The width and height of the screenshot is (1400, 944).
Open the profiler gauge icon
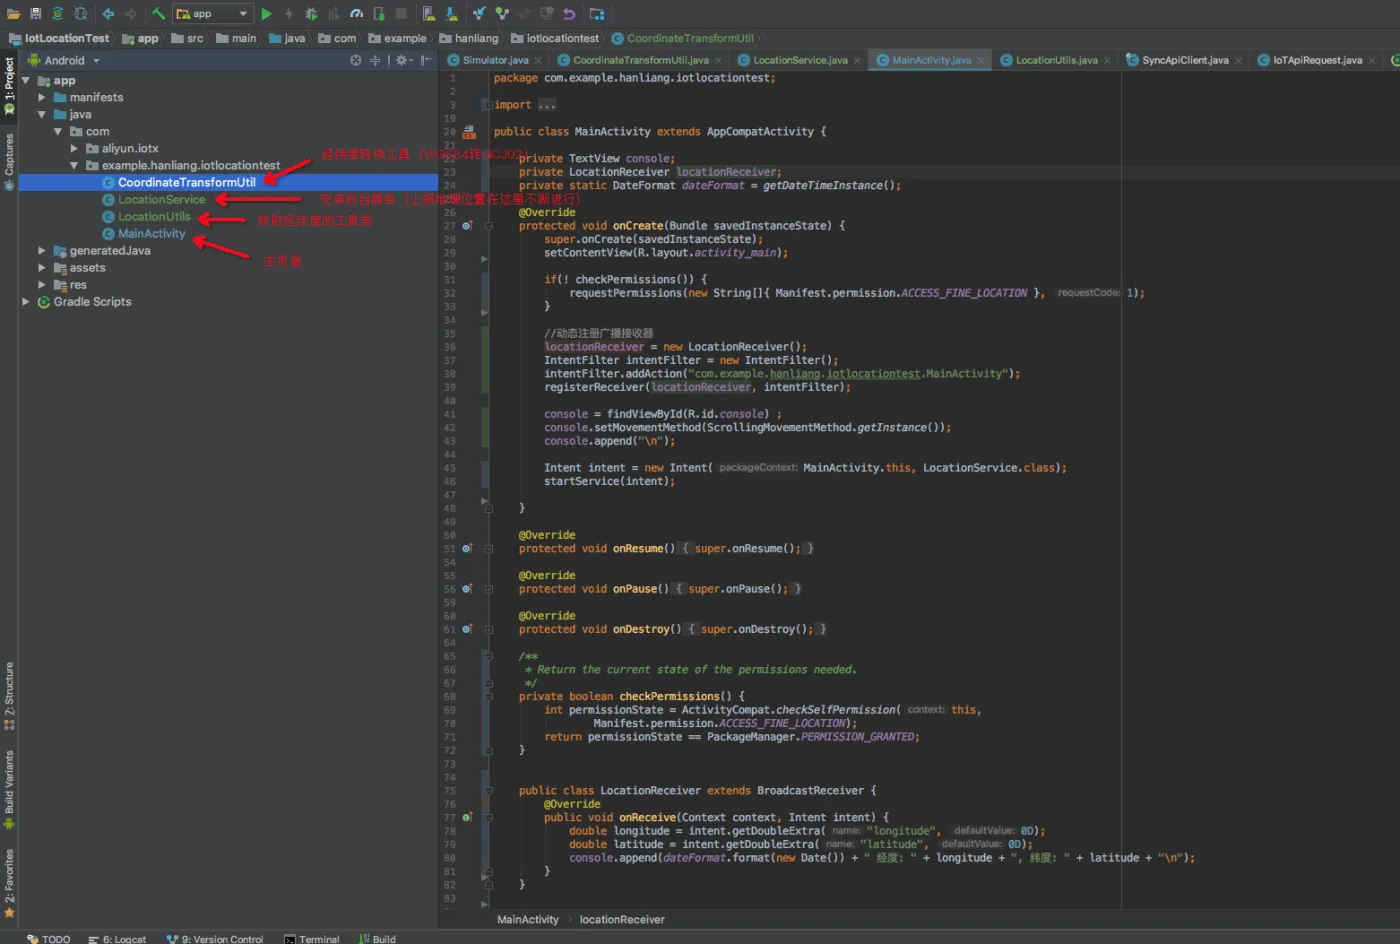click(356, 14)
